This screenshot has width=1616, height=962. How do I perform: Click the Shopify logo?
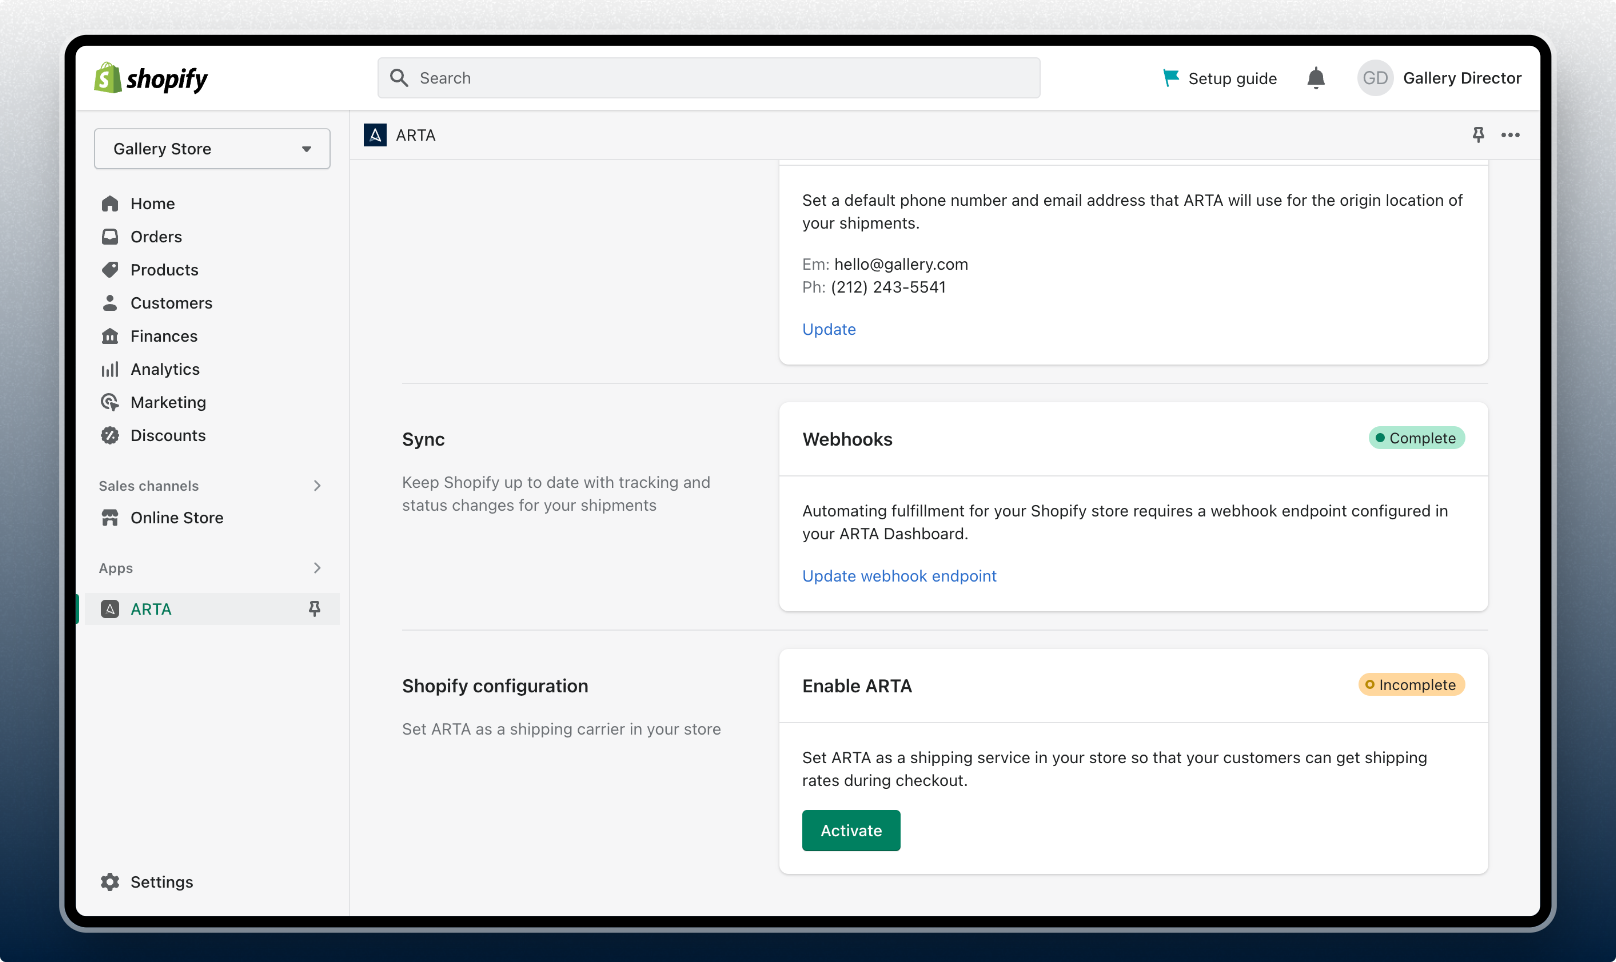tap(150, 78)
